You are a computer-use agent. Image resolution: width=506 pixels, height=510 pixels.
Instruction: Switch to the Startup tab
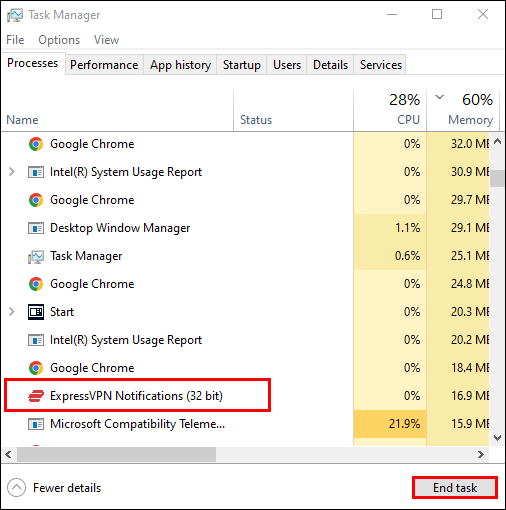[x=242, y=65]
